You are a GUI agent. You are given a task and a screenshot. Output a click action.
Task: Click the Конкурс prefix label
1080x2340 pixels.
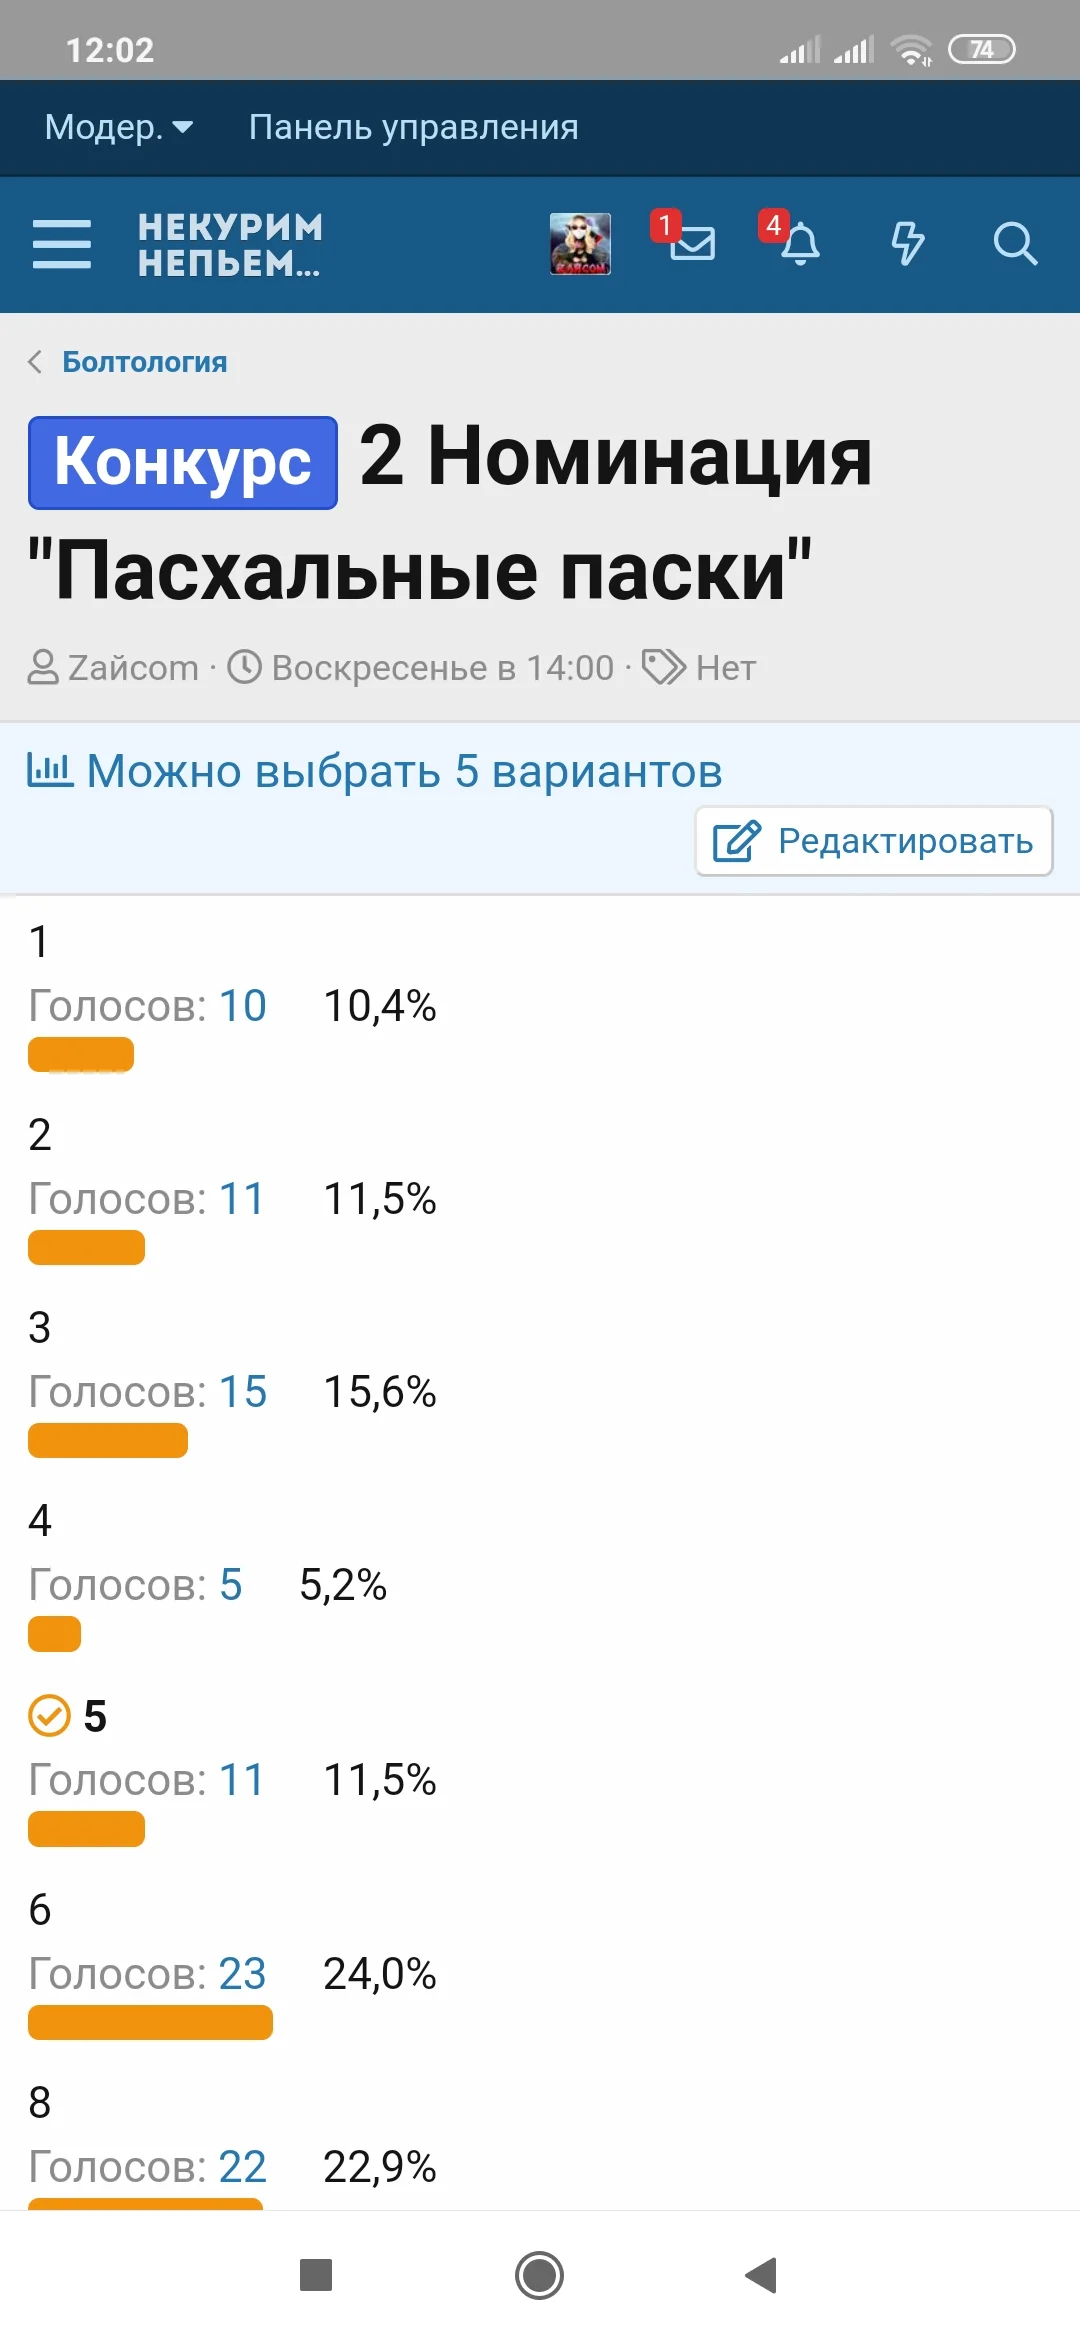182,460
